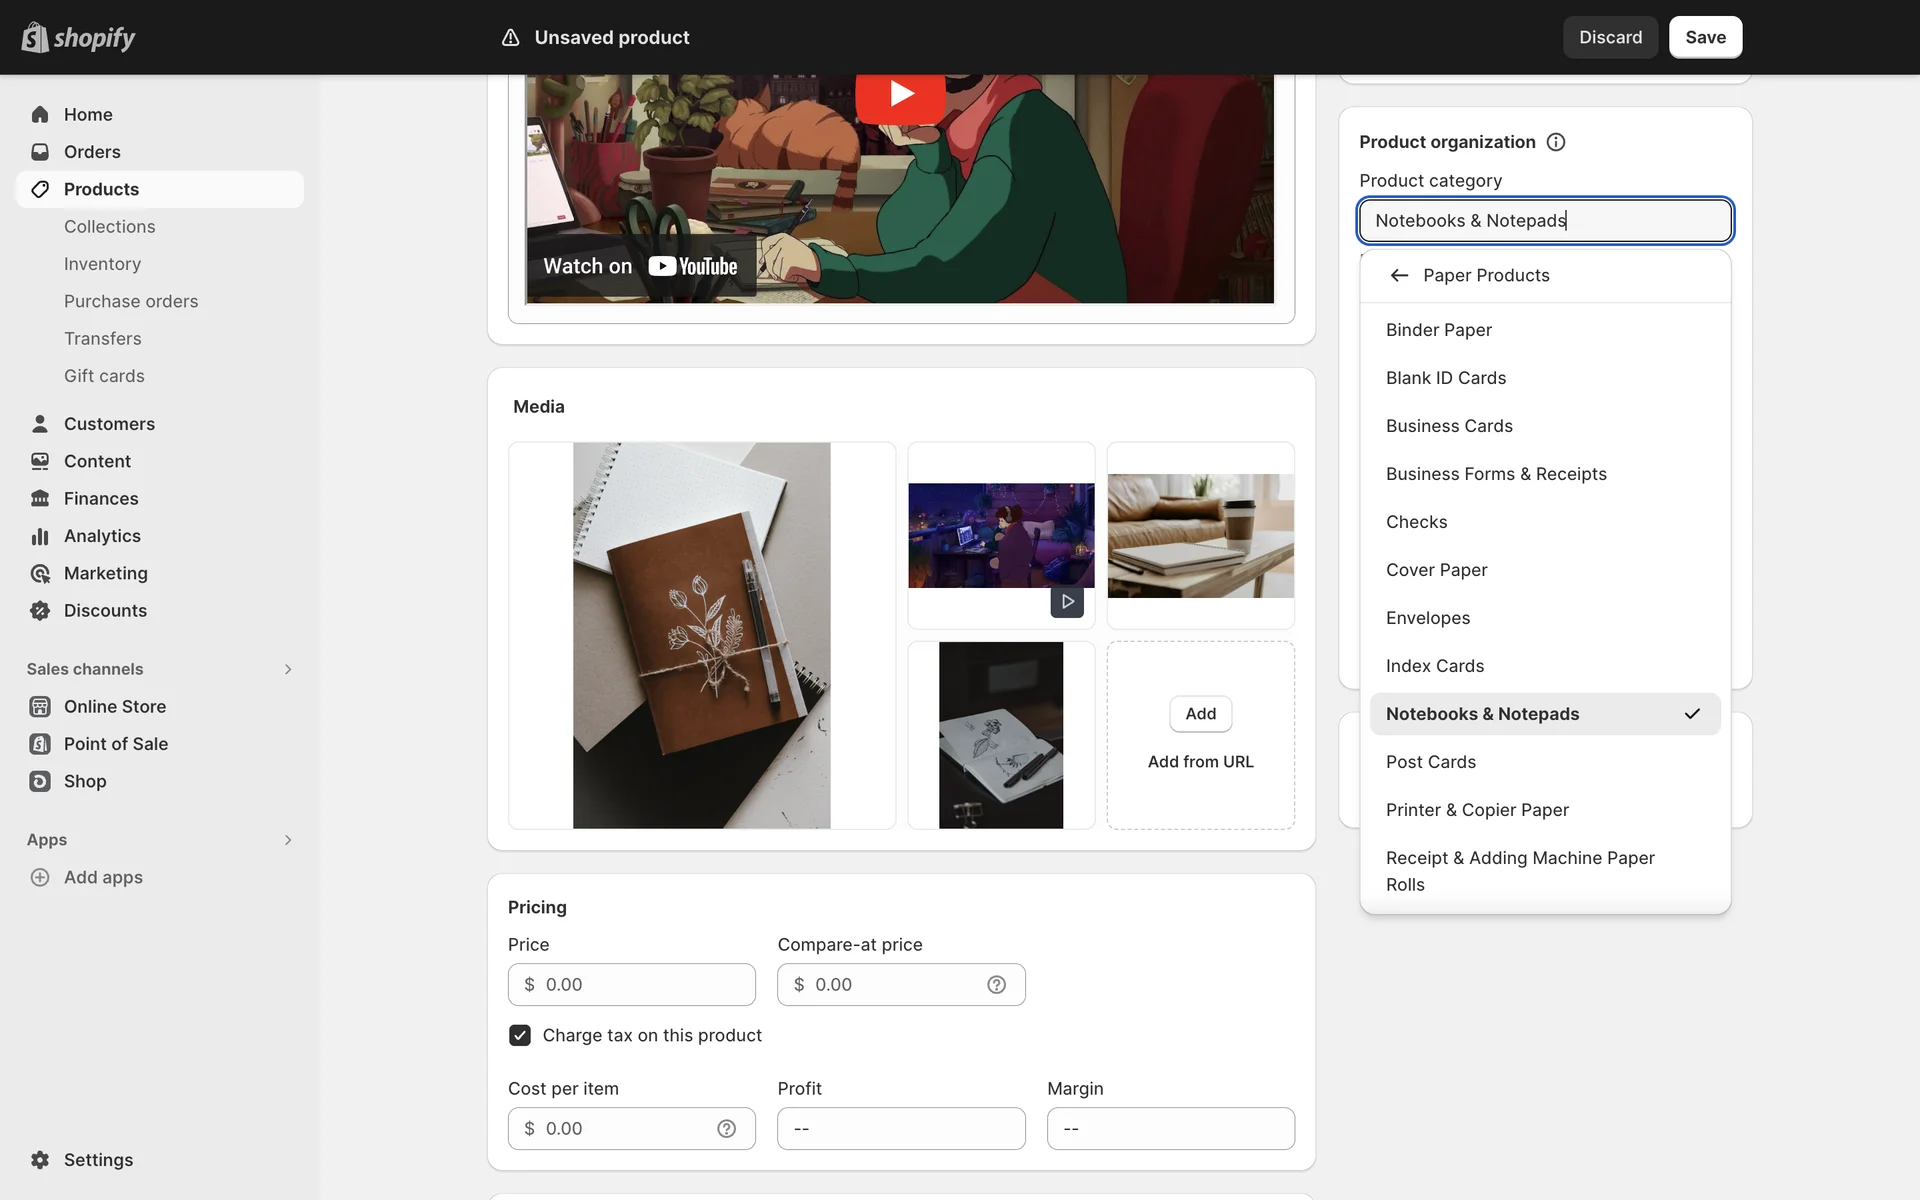
Task: Go back to Paper Products category
Action: pyautogui.click(x=1399, y=276)
